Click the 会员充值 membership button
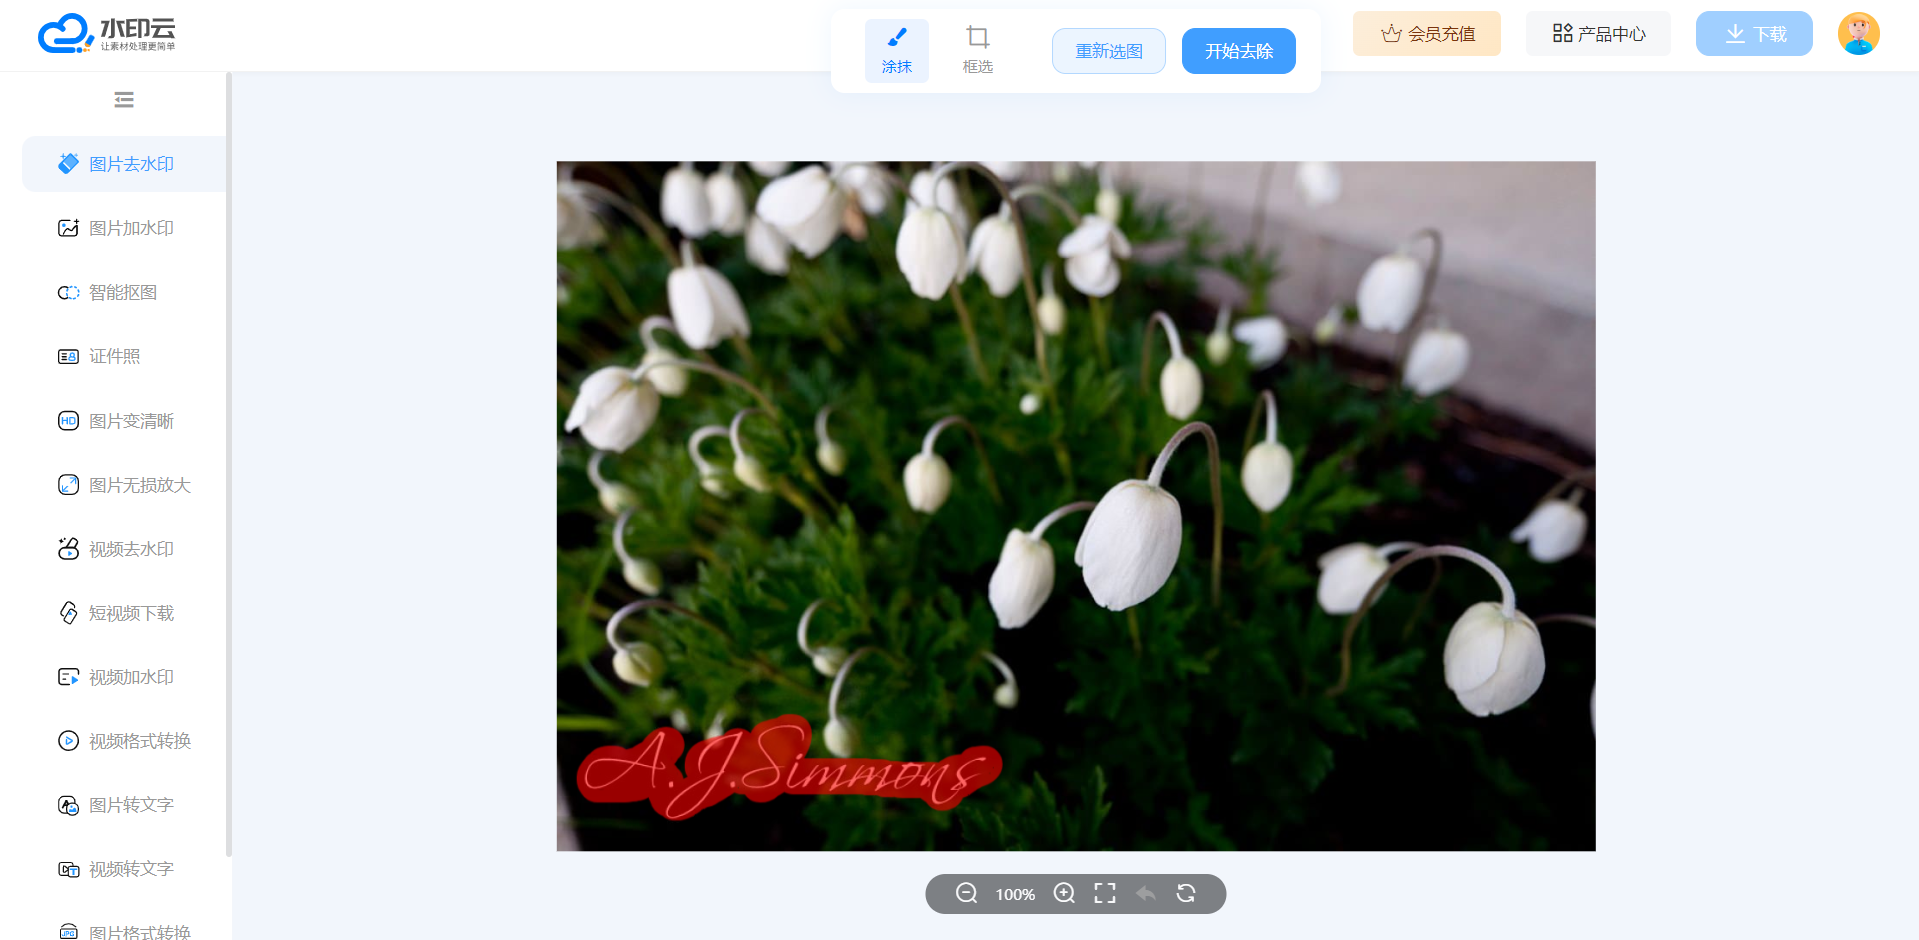The width and height of the screenshot is (1919, 940). click(x=1426, y=34)
